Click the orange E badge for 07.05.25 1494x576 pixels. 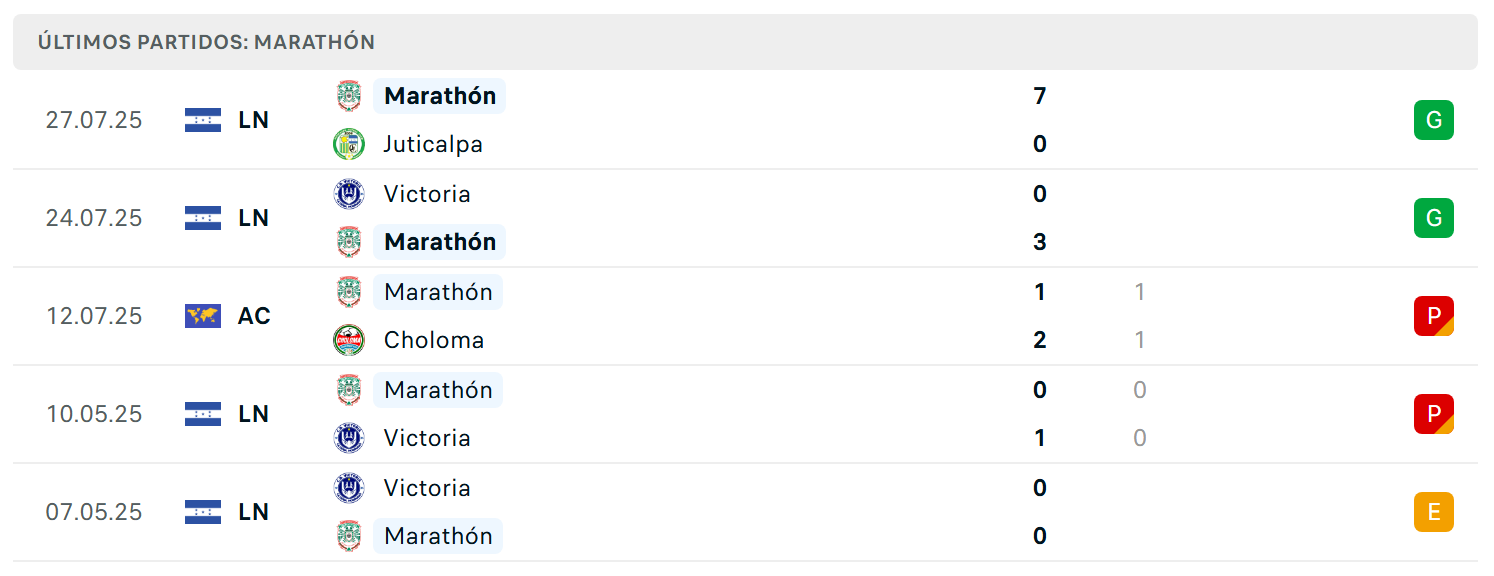[1433, 512]
